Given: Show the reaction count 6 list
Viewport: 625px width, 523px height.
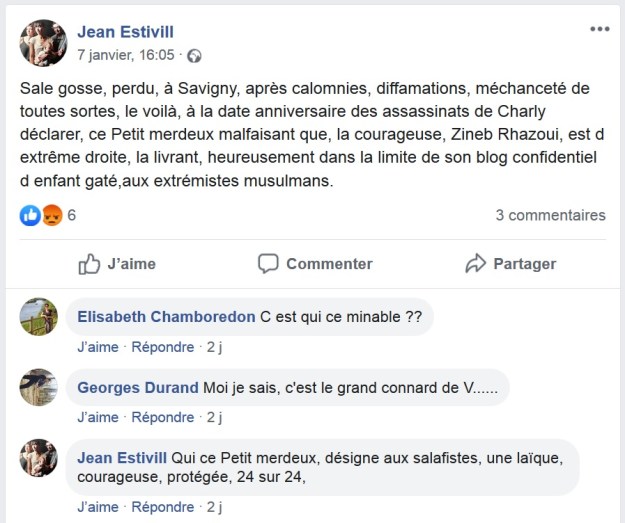Looking at the screenshot, I should (x=72, y=215).
